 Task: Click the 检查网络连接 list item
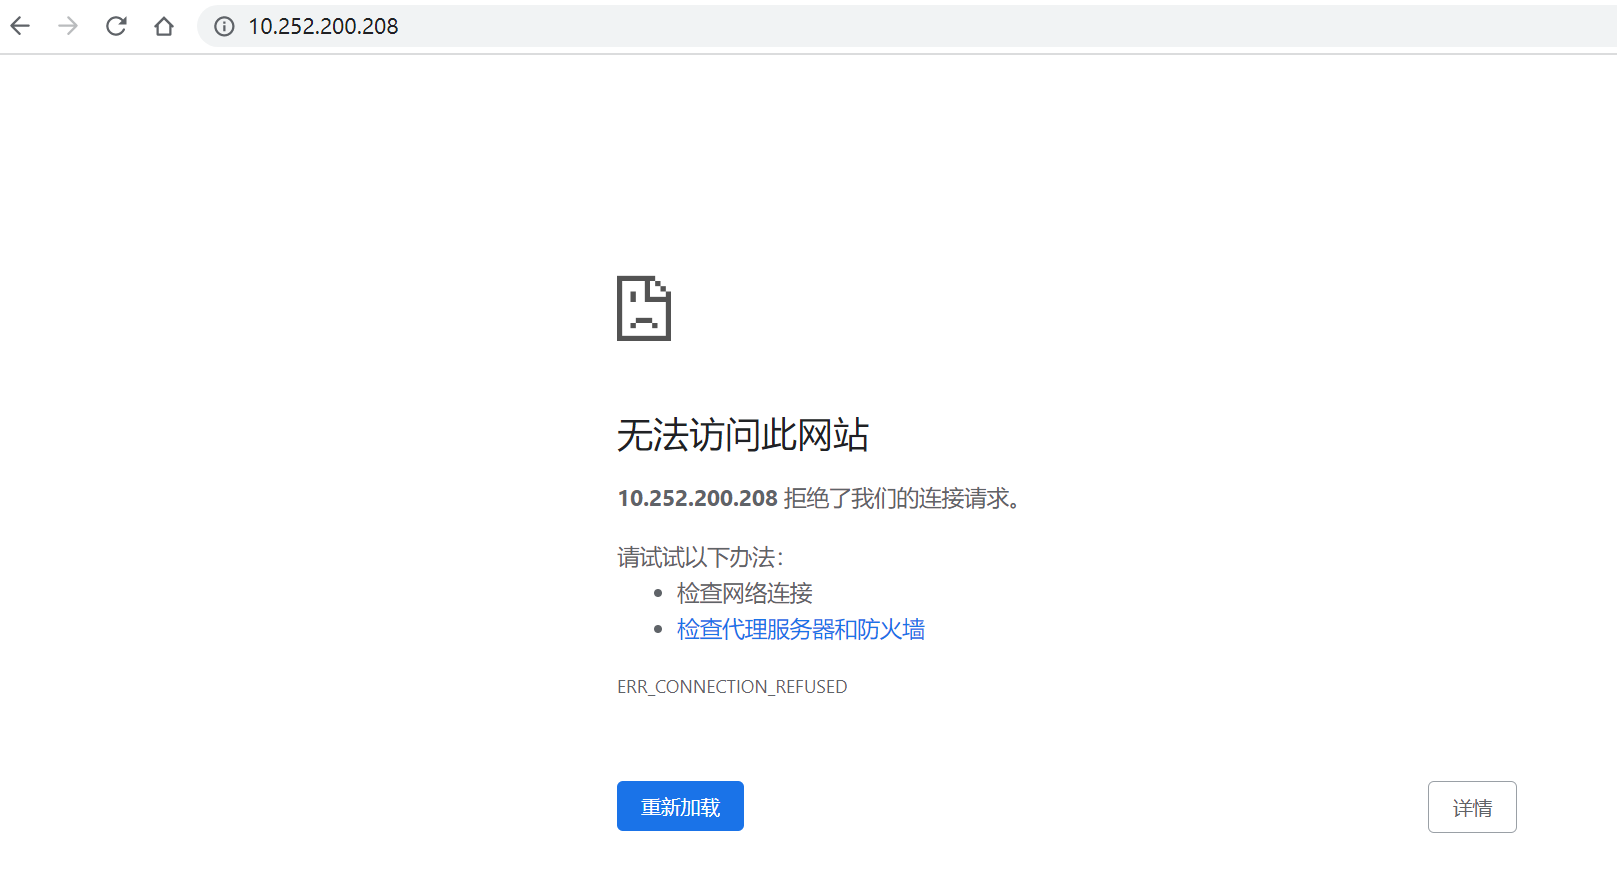[745, 593]
